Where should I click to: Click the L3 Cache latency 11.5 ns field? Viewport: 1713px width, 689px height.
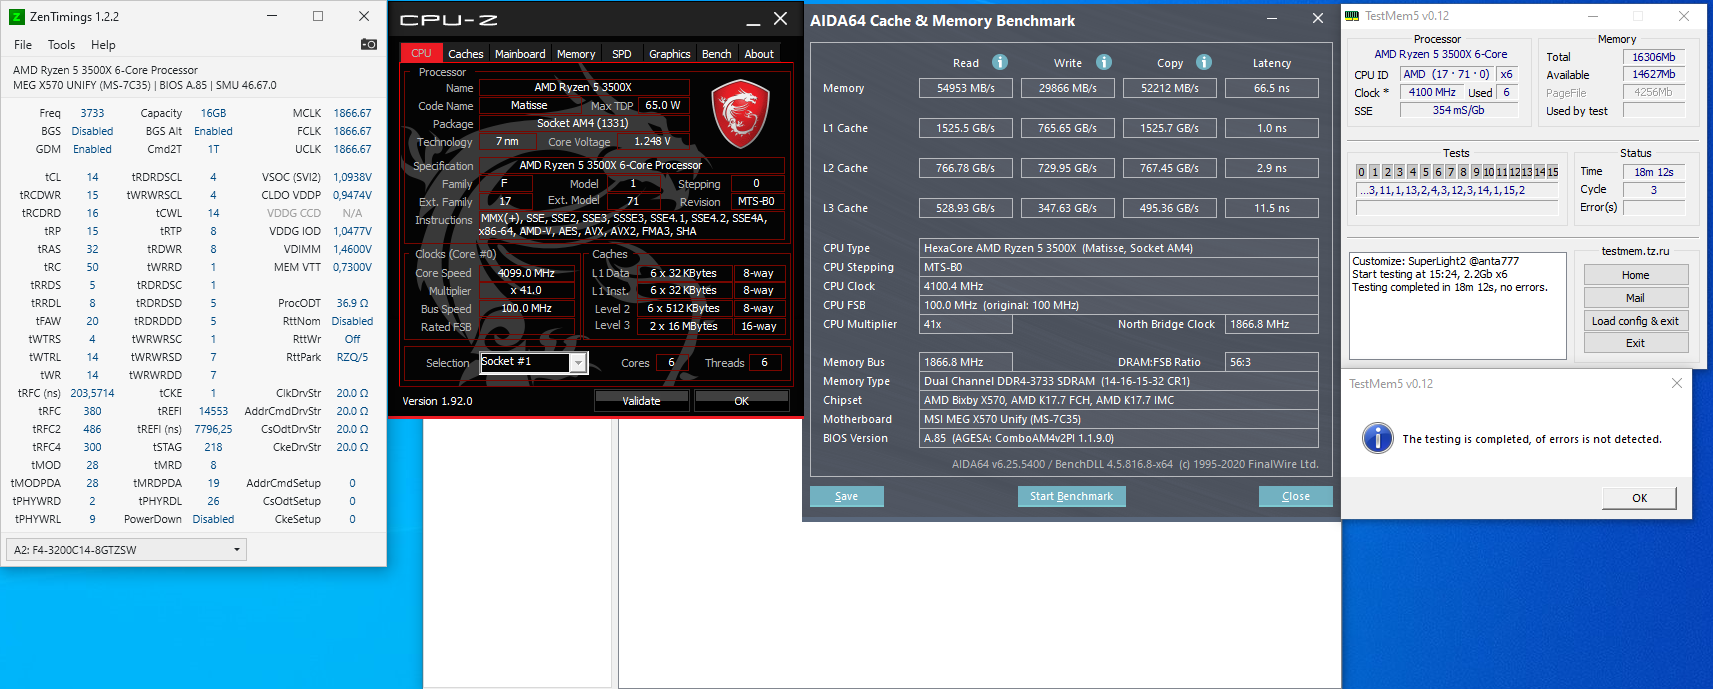click(1272, 208)
